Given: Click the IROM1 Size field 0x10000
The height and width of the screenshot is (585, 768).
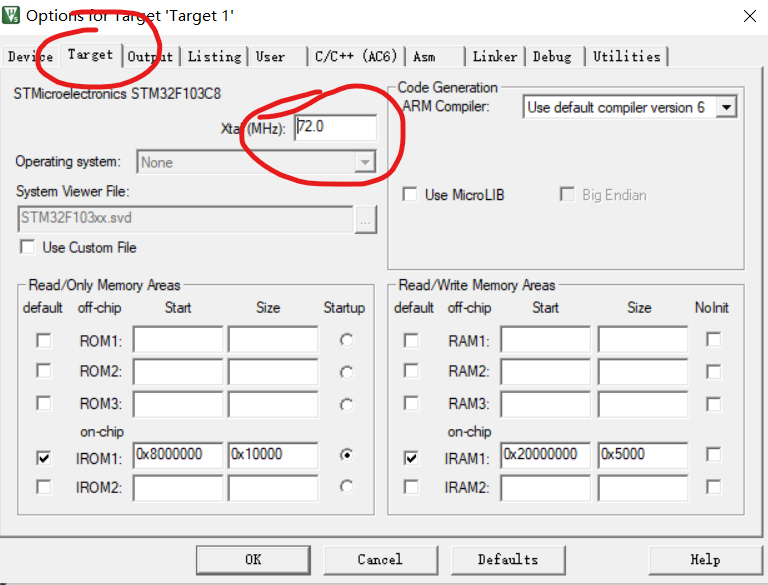Looking at the screenshot, I should pyautogui.click(x=273, y=455).
